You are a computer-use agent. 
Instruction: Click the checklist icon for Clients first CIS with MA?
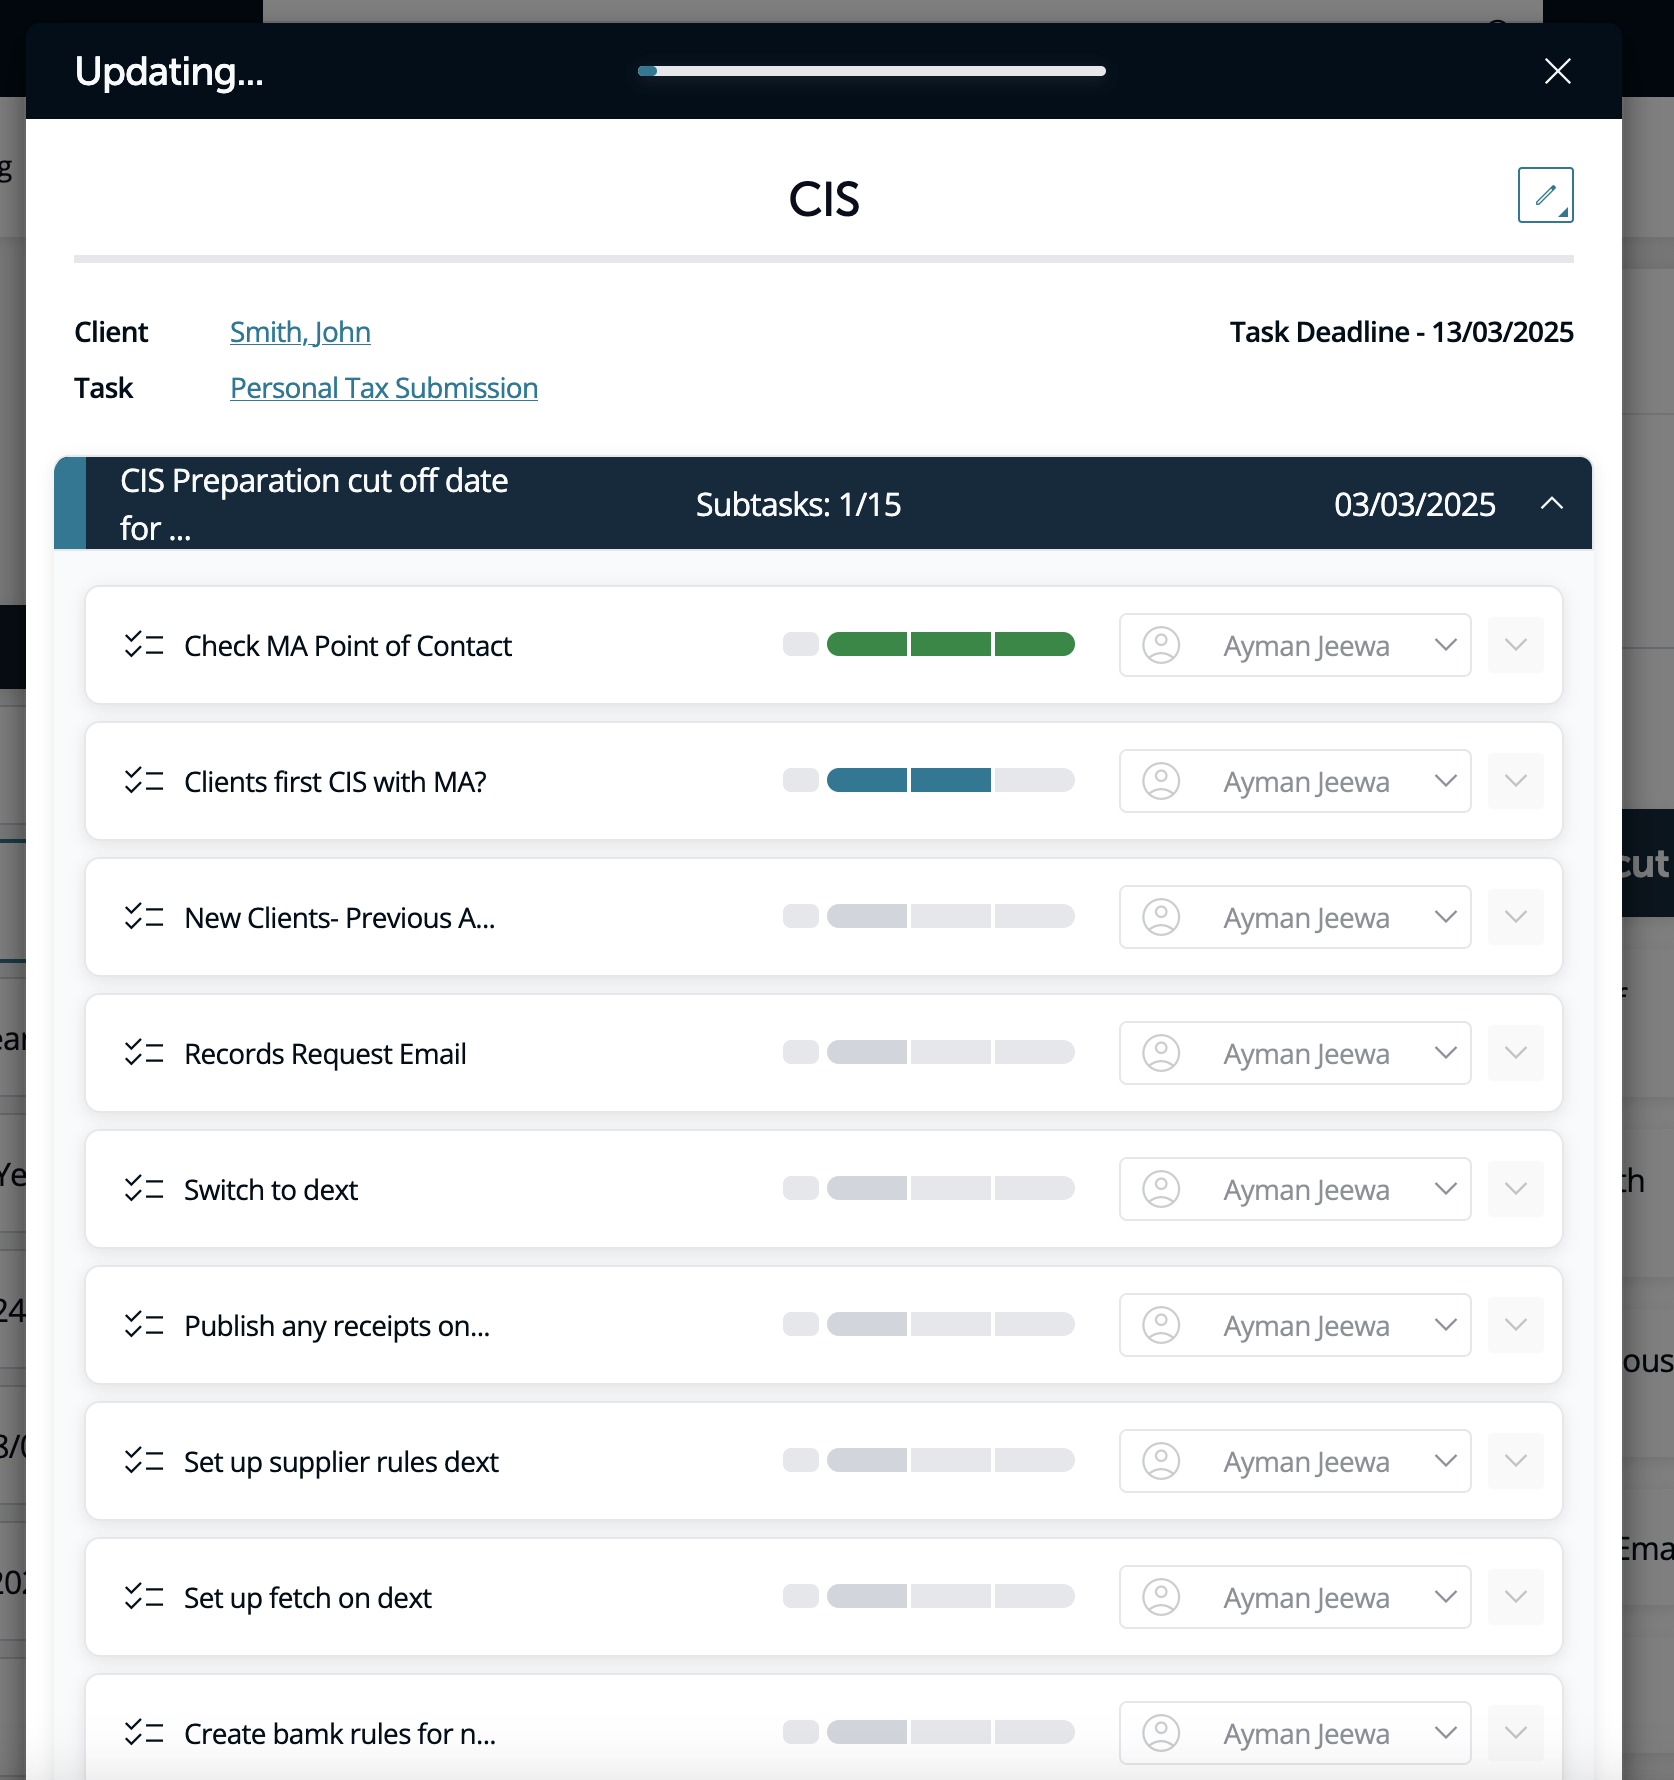coord(144,781)
